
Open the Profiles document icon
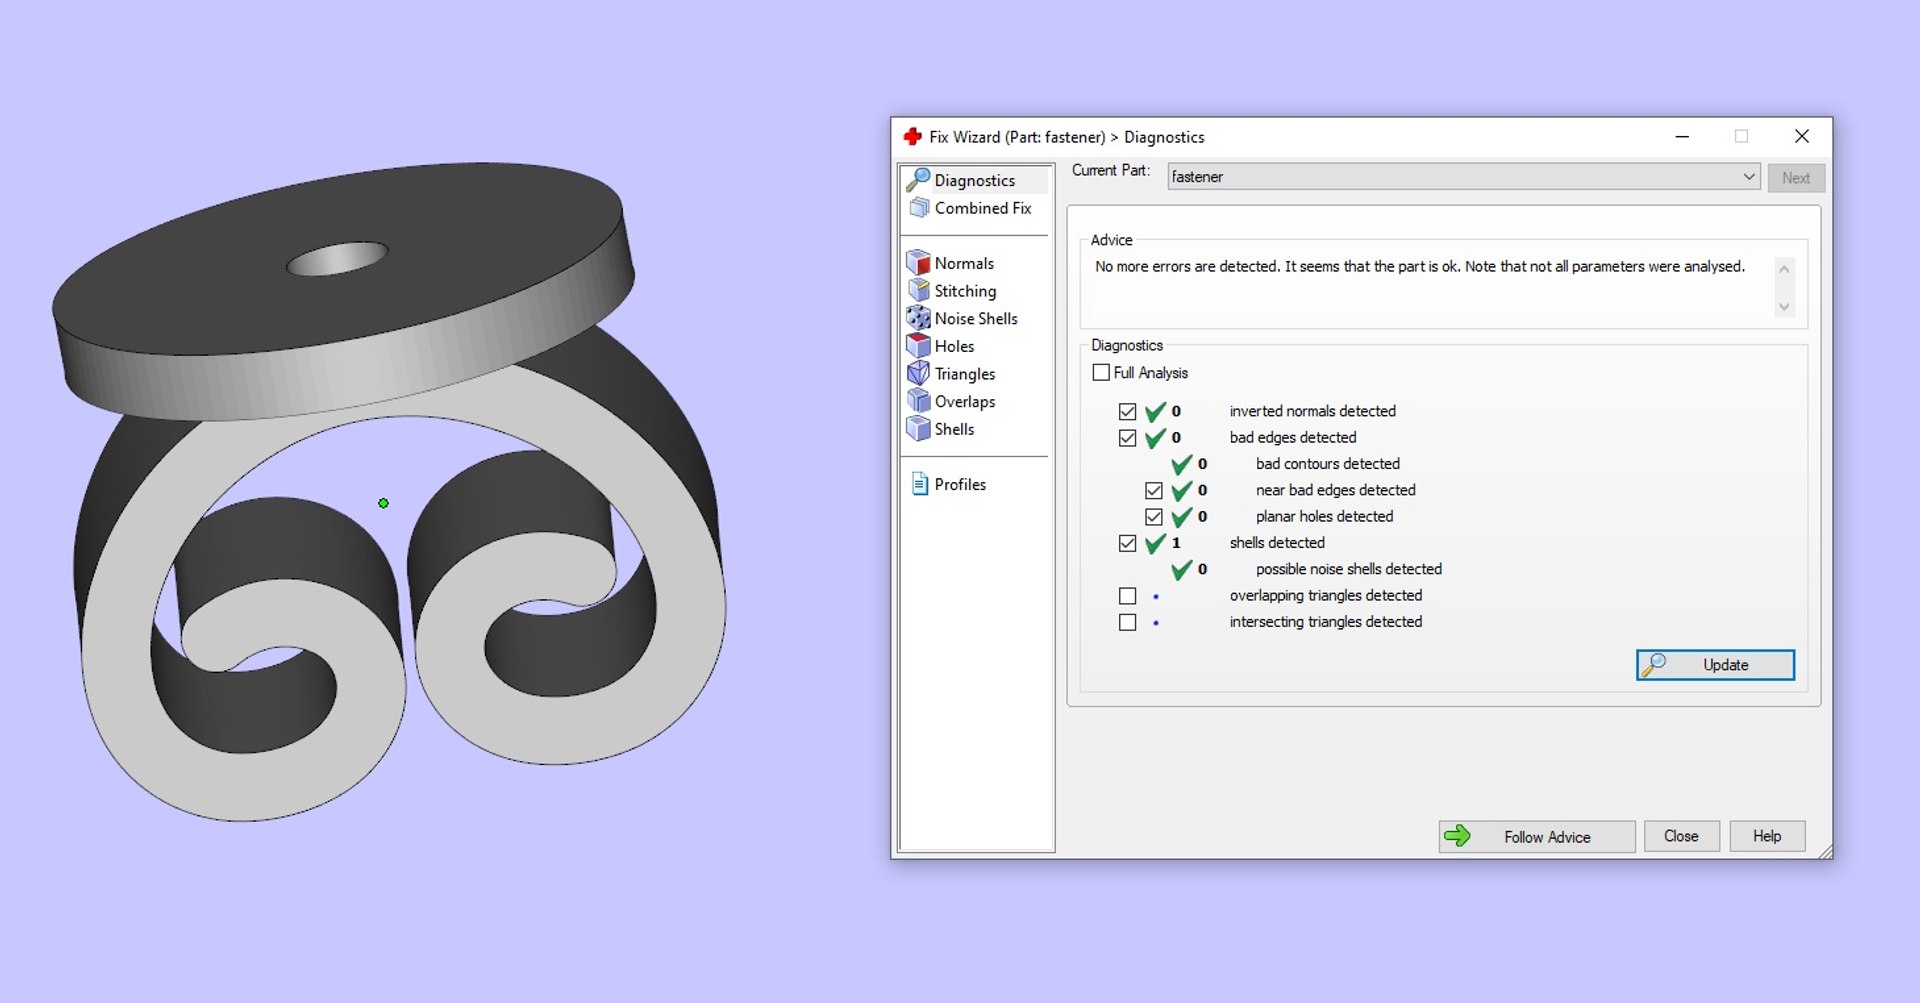pyautogui.click(x=920, y=484)
